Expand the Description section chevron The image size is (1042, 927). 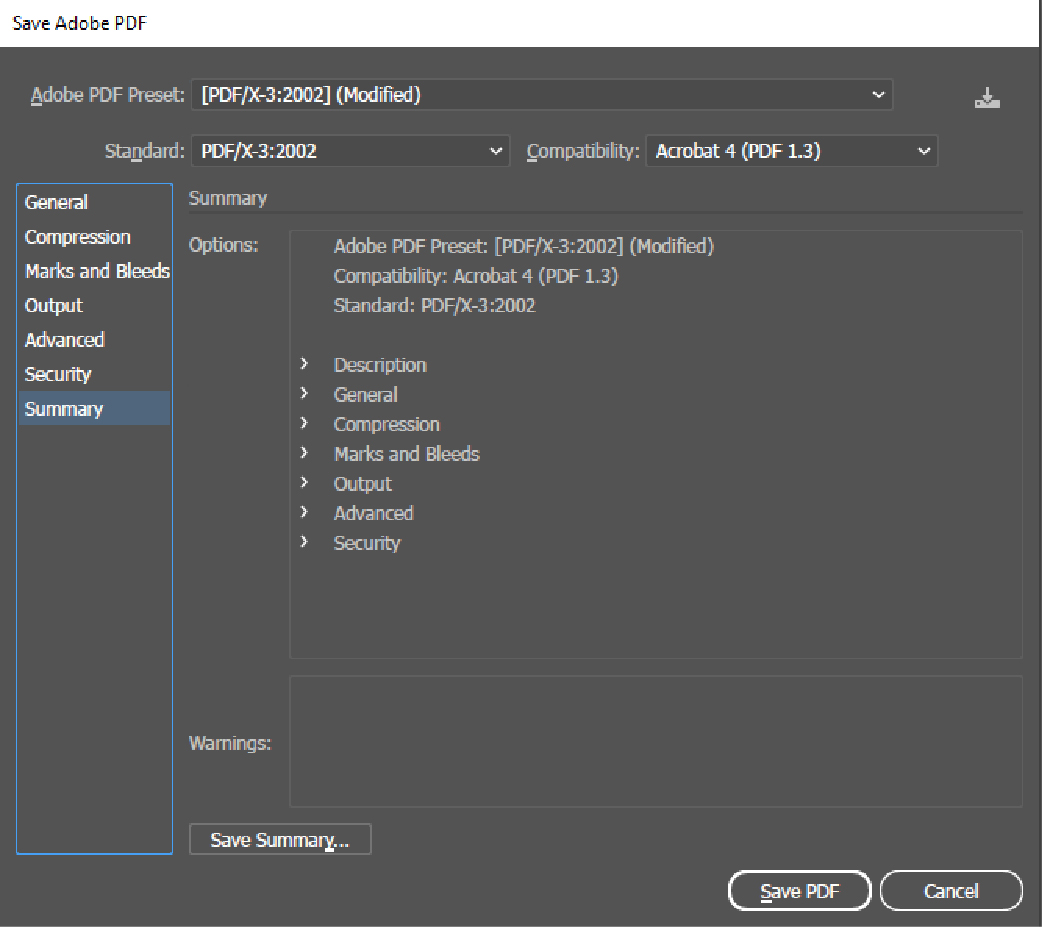click(x=304, y=365)
